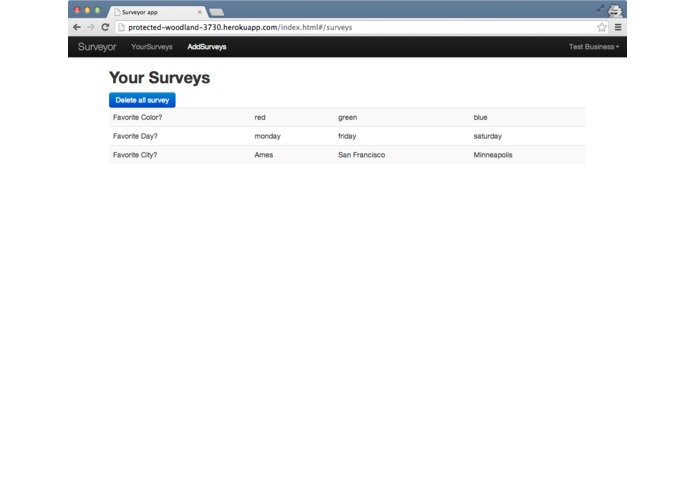Viewport: 695px width, 494px height.
Task: Click the incognito spy icon
Action: tap(615, 10)
